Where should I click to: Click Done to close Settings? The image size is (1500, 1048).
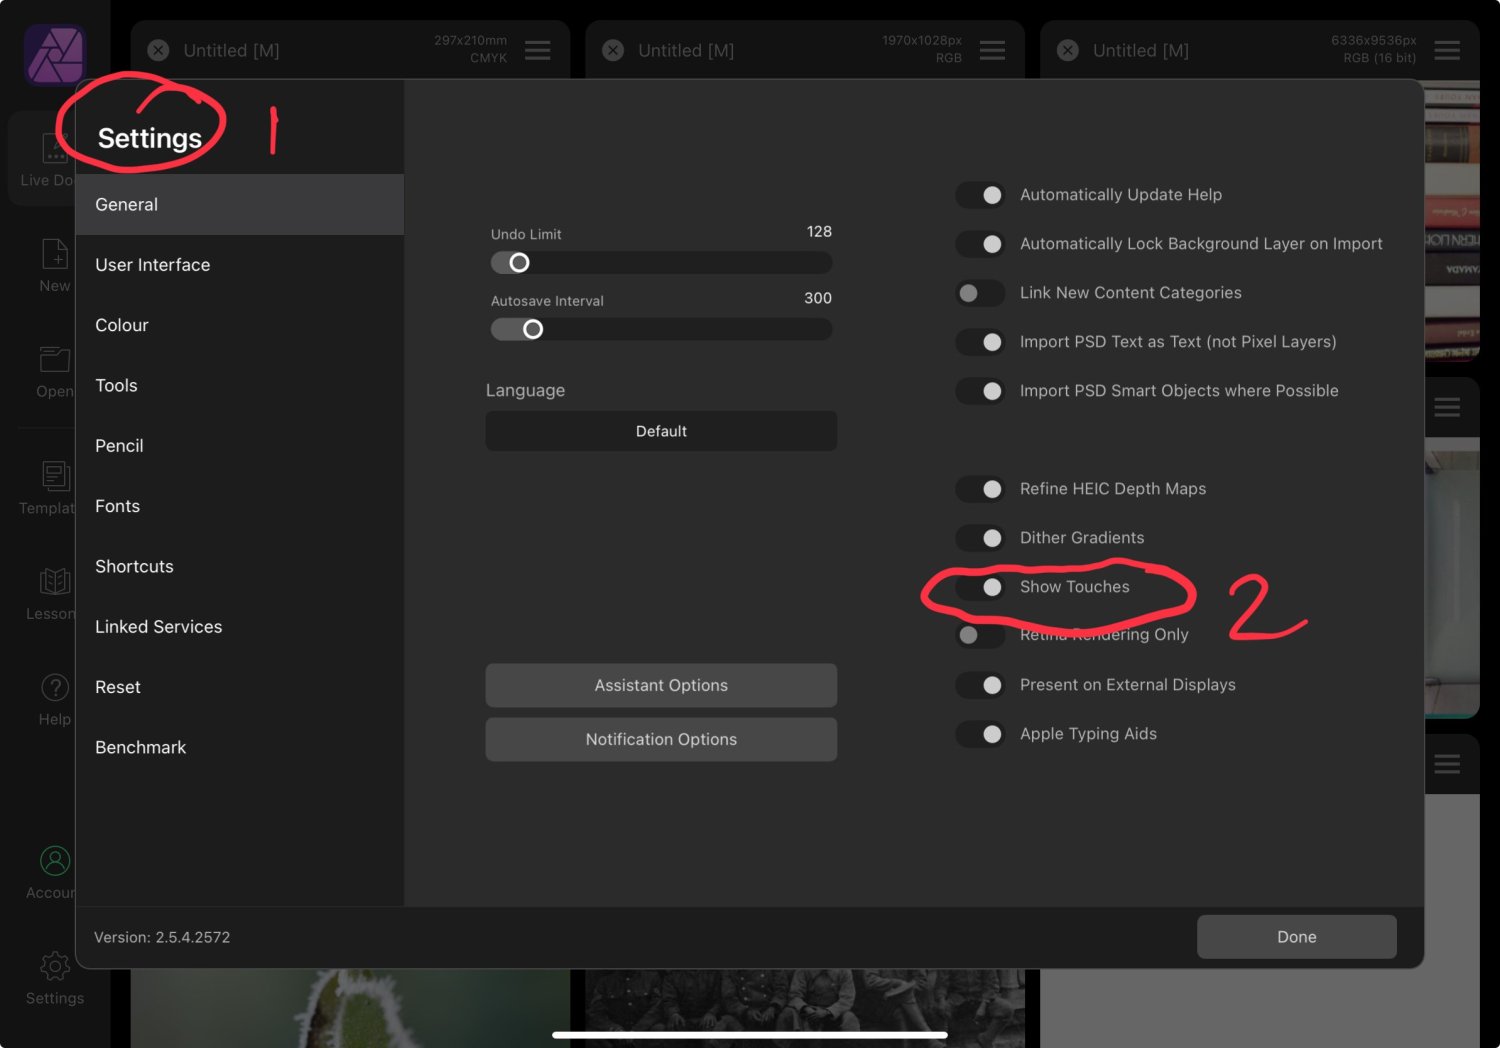click(x=1297, y=937)
